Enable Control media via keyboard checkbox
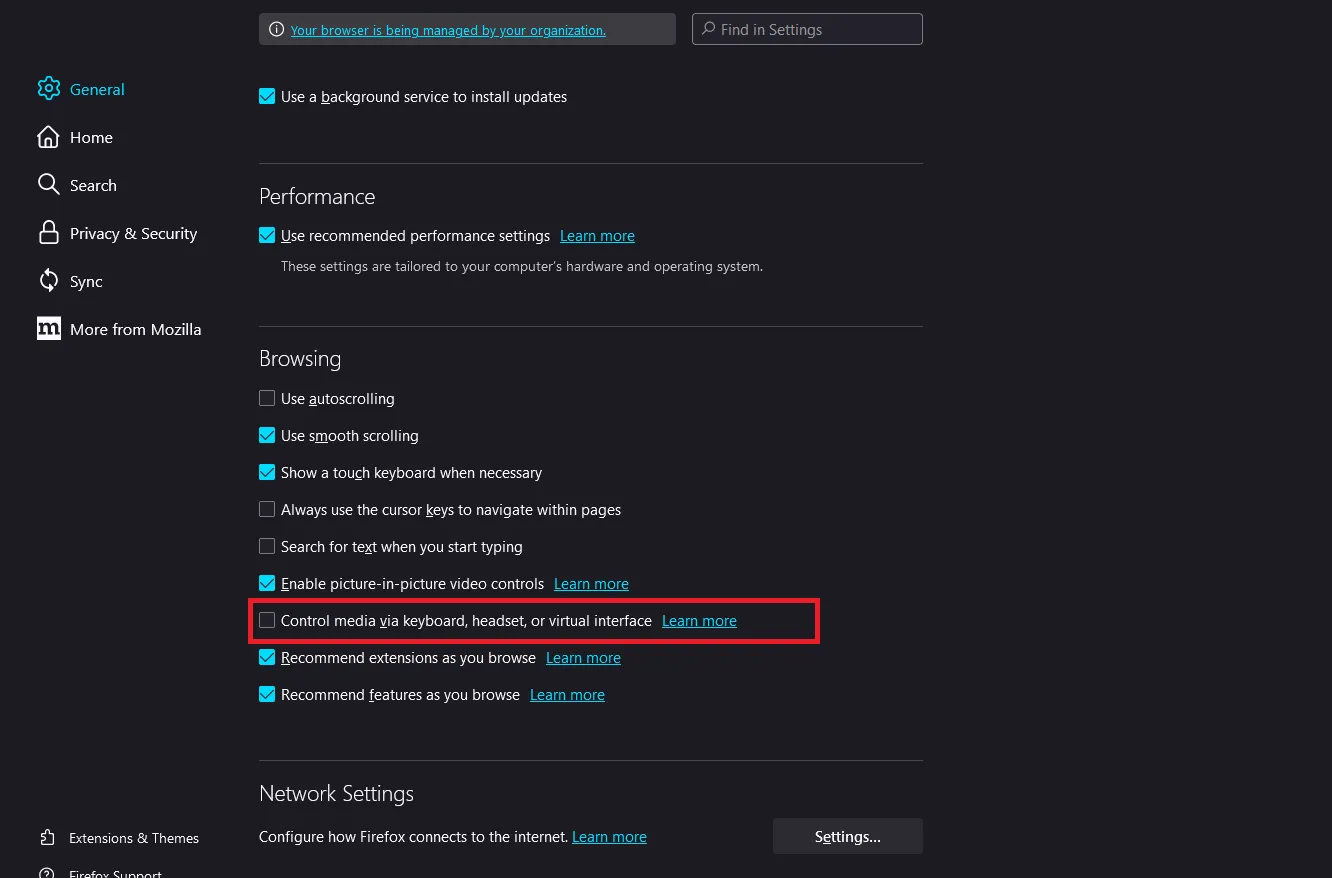The image size is (1332, 878). click(x=267, y=620)
